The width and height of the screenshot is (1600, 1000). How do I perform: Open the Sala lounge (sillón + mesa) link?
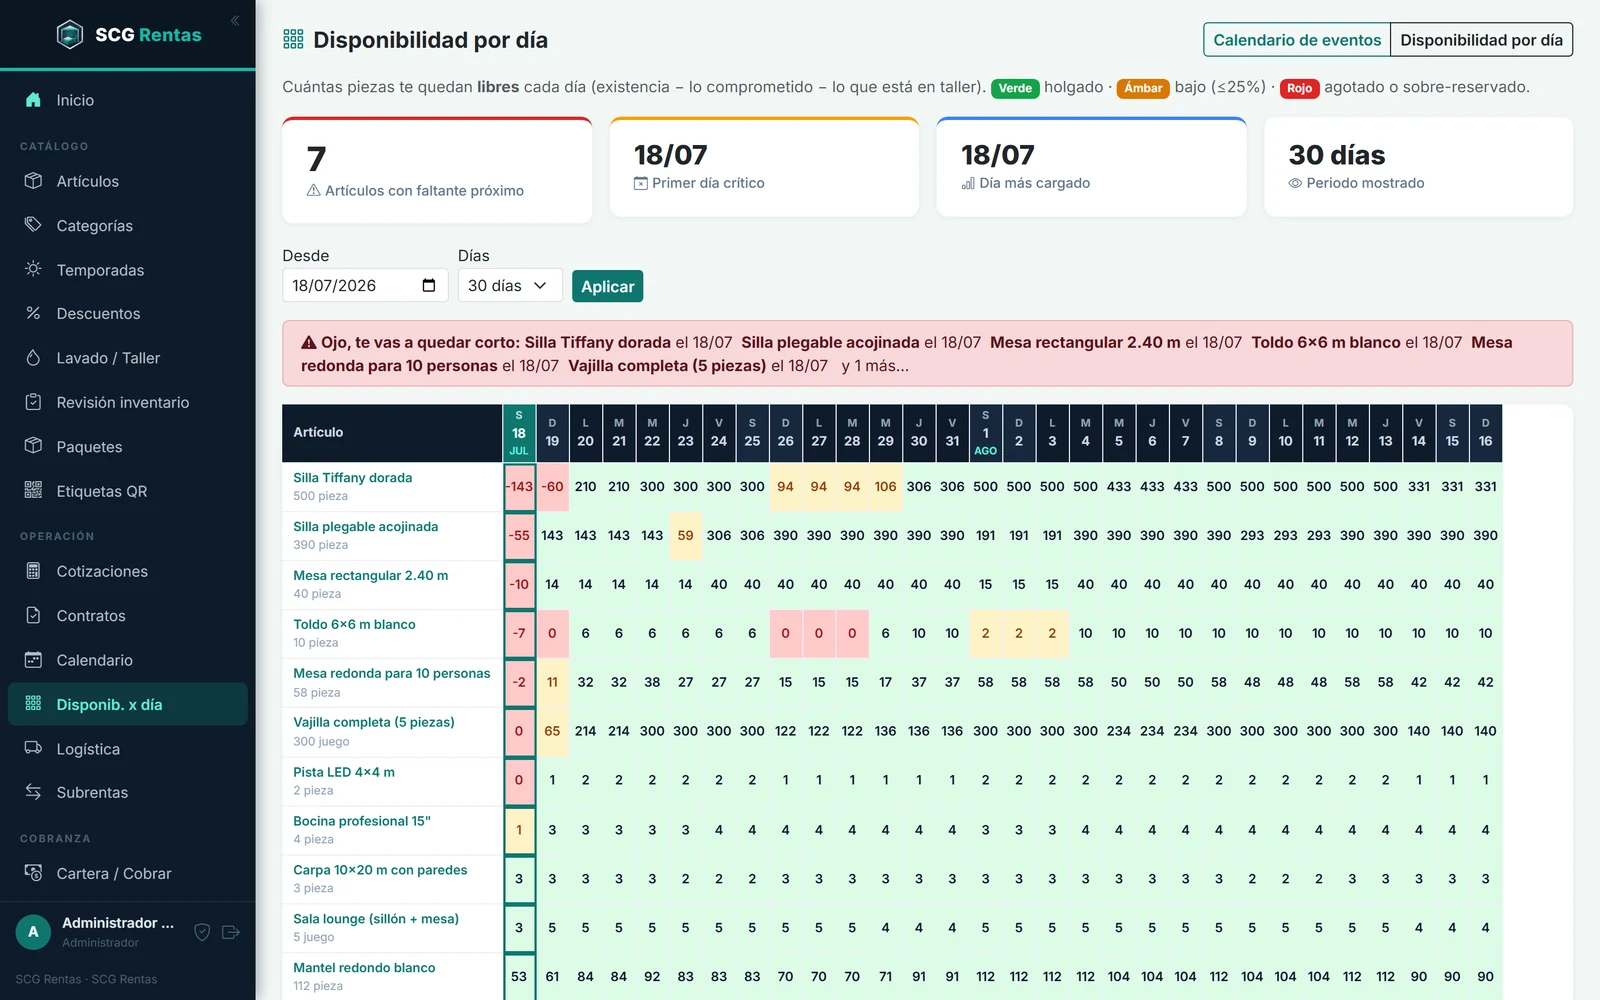[376, 919]
